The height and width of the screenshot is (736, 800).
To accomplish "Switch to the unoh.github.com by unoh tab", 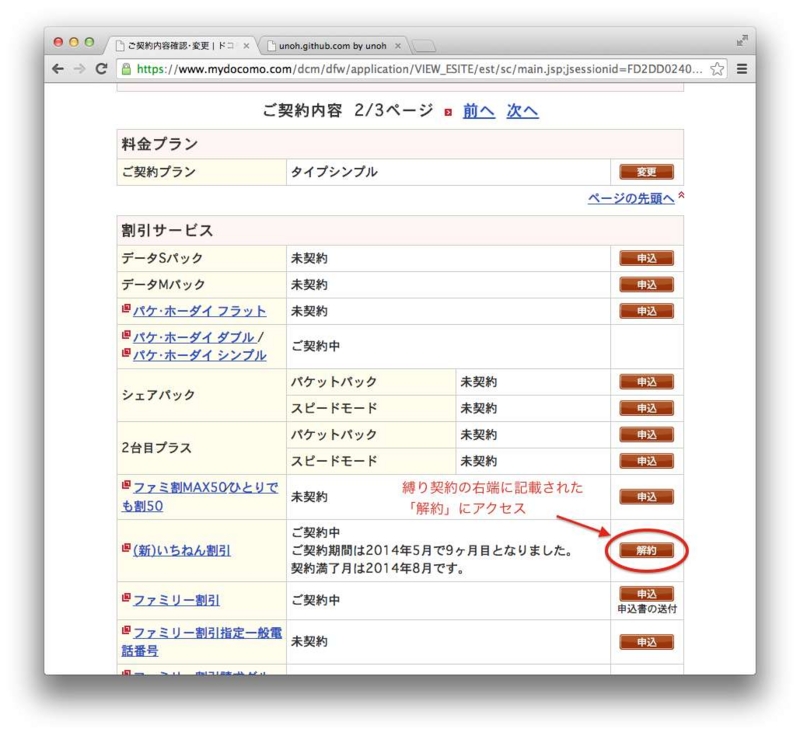I will (x=332, y=46).
